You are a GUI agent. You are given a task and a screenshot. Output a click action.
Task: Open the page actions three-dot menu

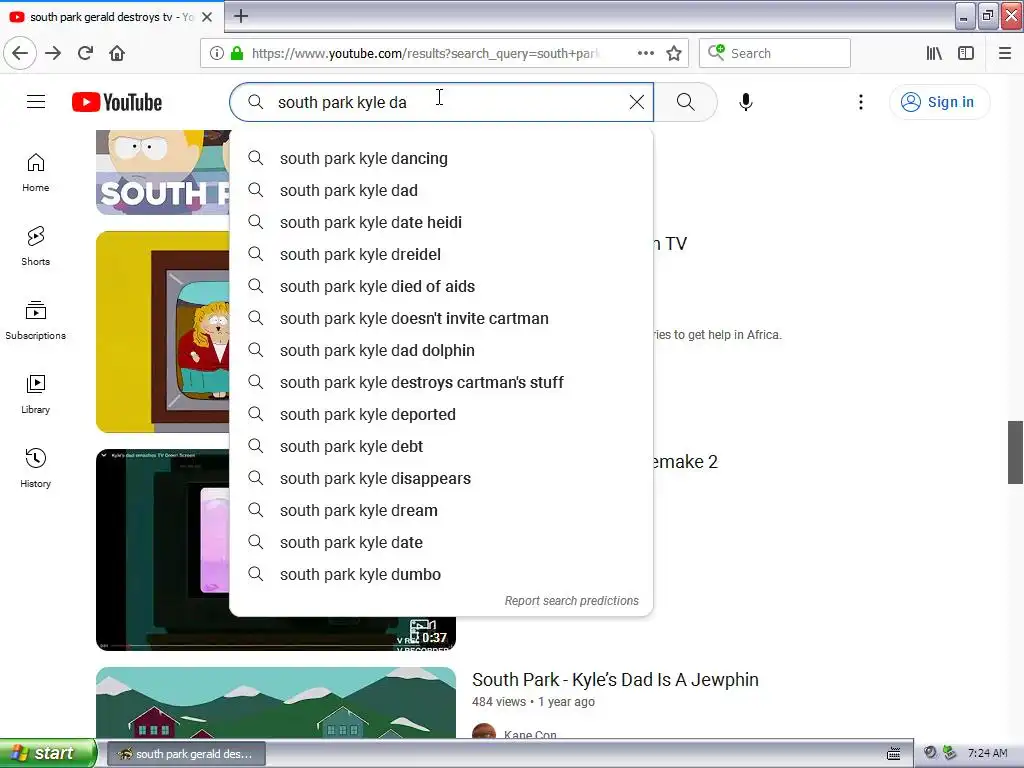(645, 53)
